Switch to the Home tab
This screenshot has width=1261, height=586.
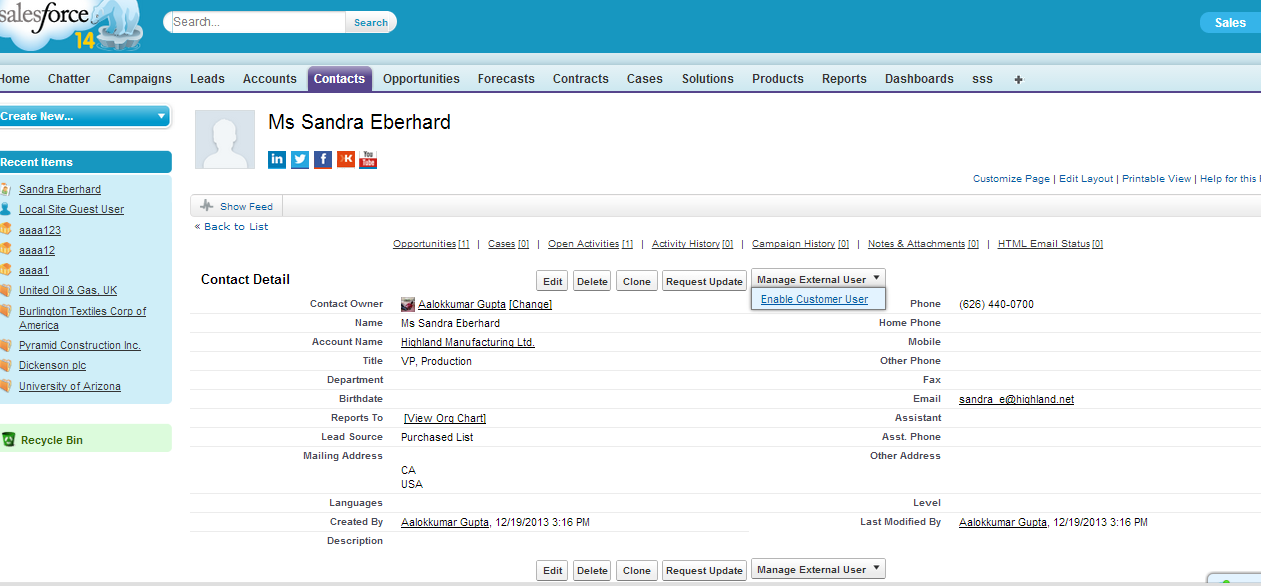[15, 79]
